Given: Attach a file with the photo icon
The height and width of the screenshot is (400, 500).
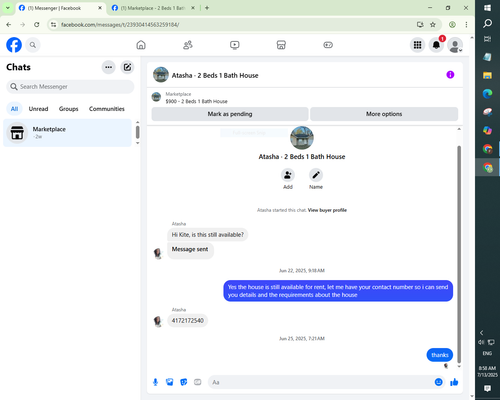Looking at the screenshot, I should (x=170, y=382).
